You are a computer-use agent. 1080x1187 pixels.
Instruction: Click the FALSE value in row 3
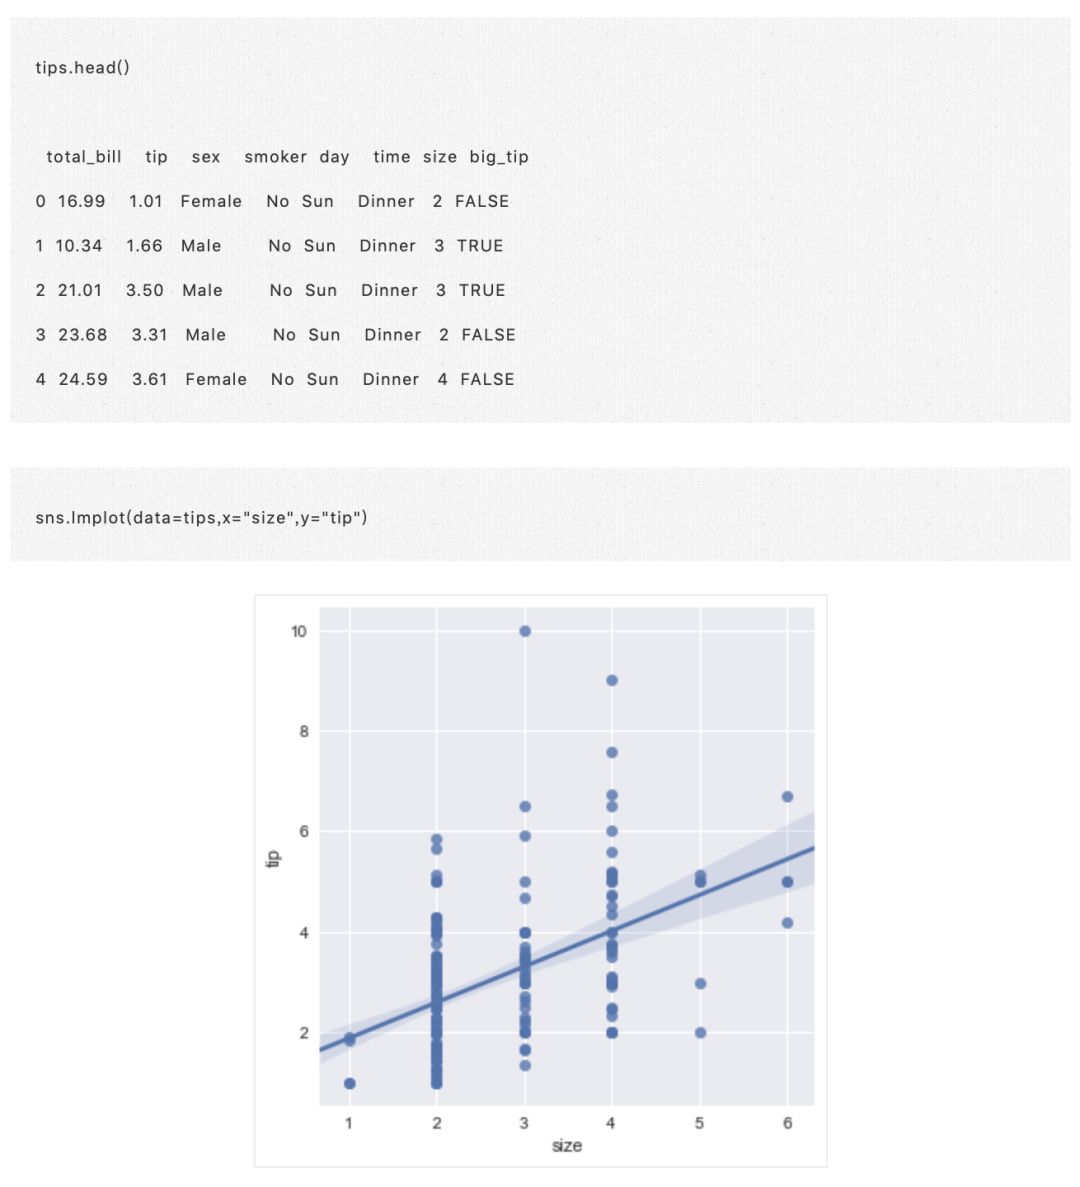[x=488, y=334]
